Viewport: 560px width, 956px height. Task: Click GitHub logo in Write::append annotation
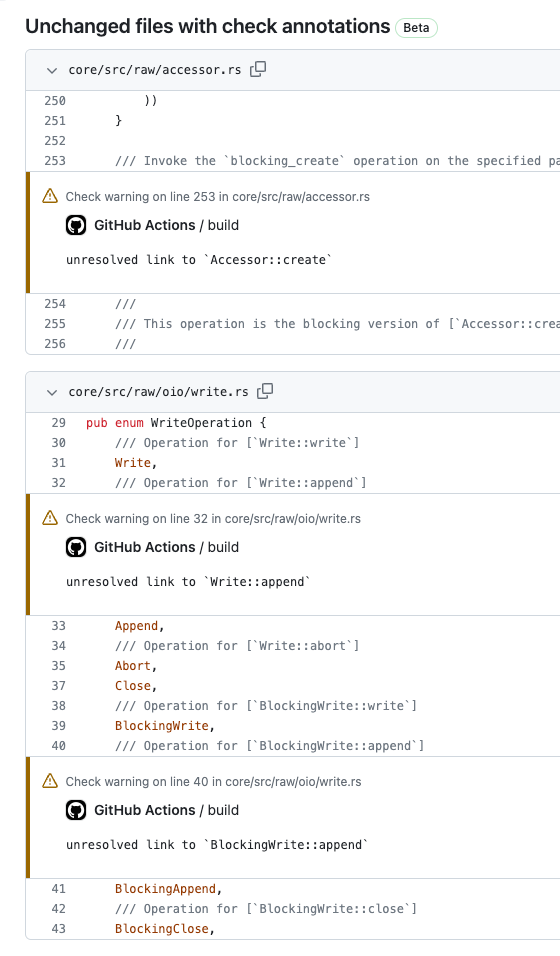[x=76, y=548]
